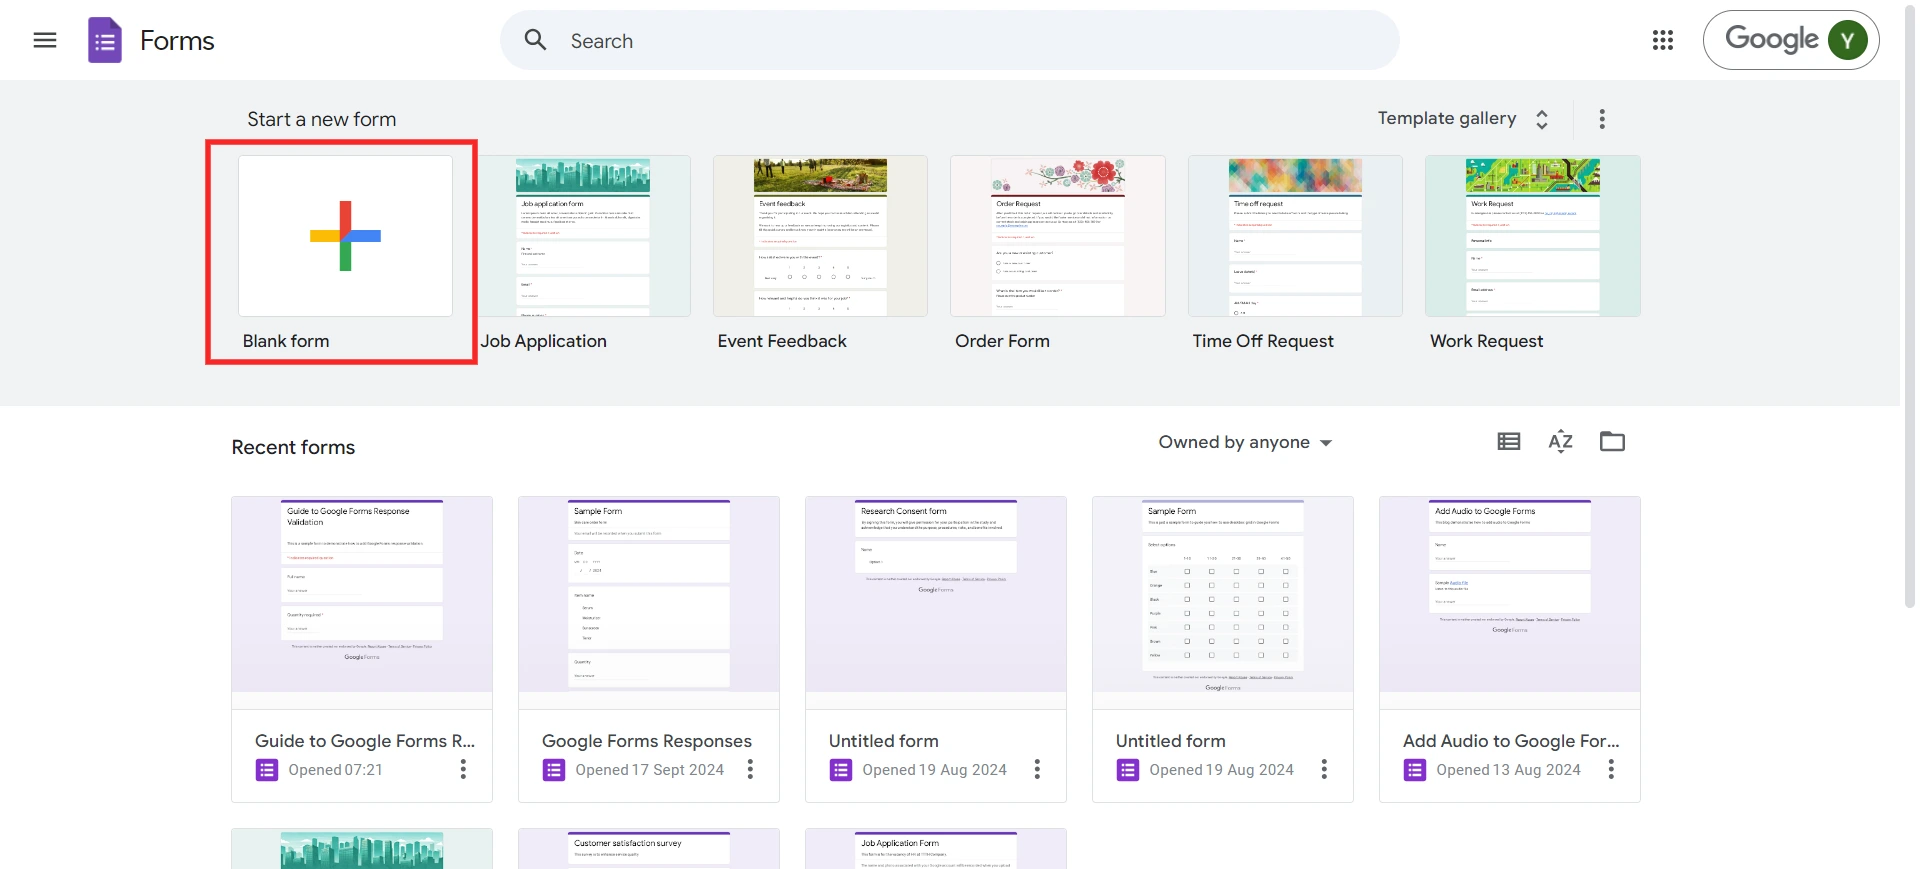Open the recent form with city skyline header
This screenshot has height=869, width=1920.
(x=362, y=849)
